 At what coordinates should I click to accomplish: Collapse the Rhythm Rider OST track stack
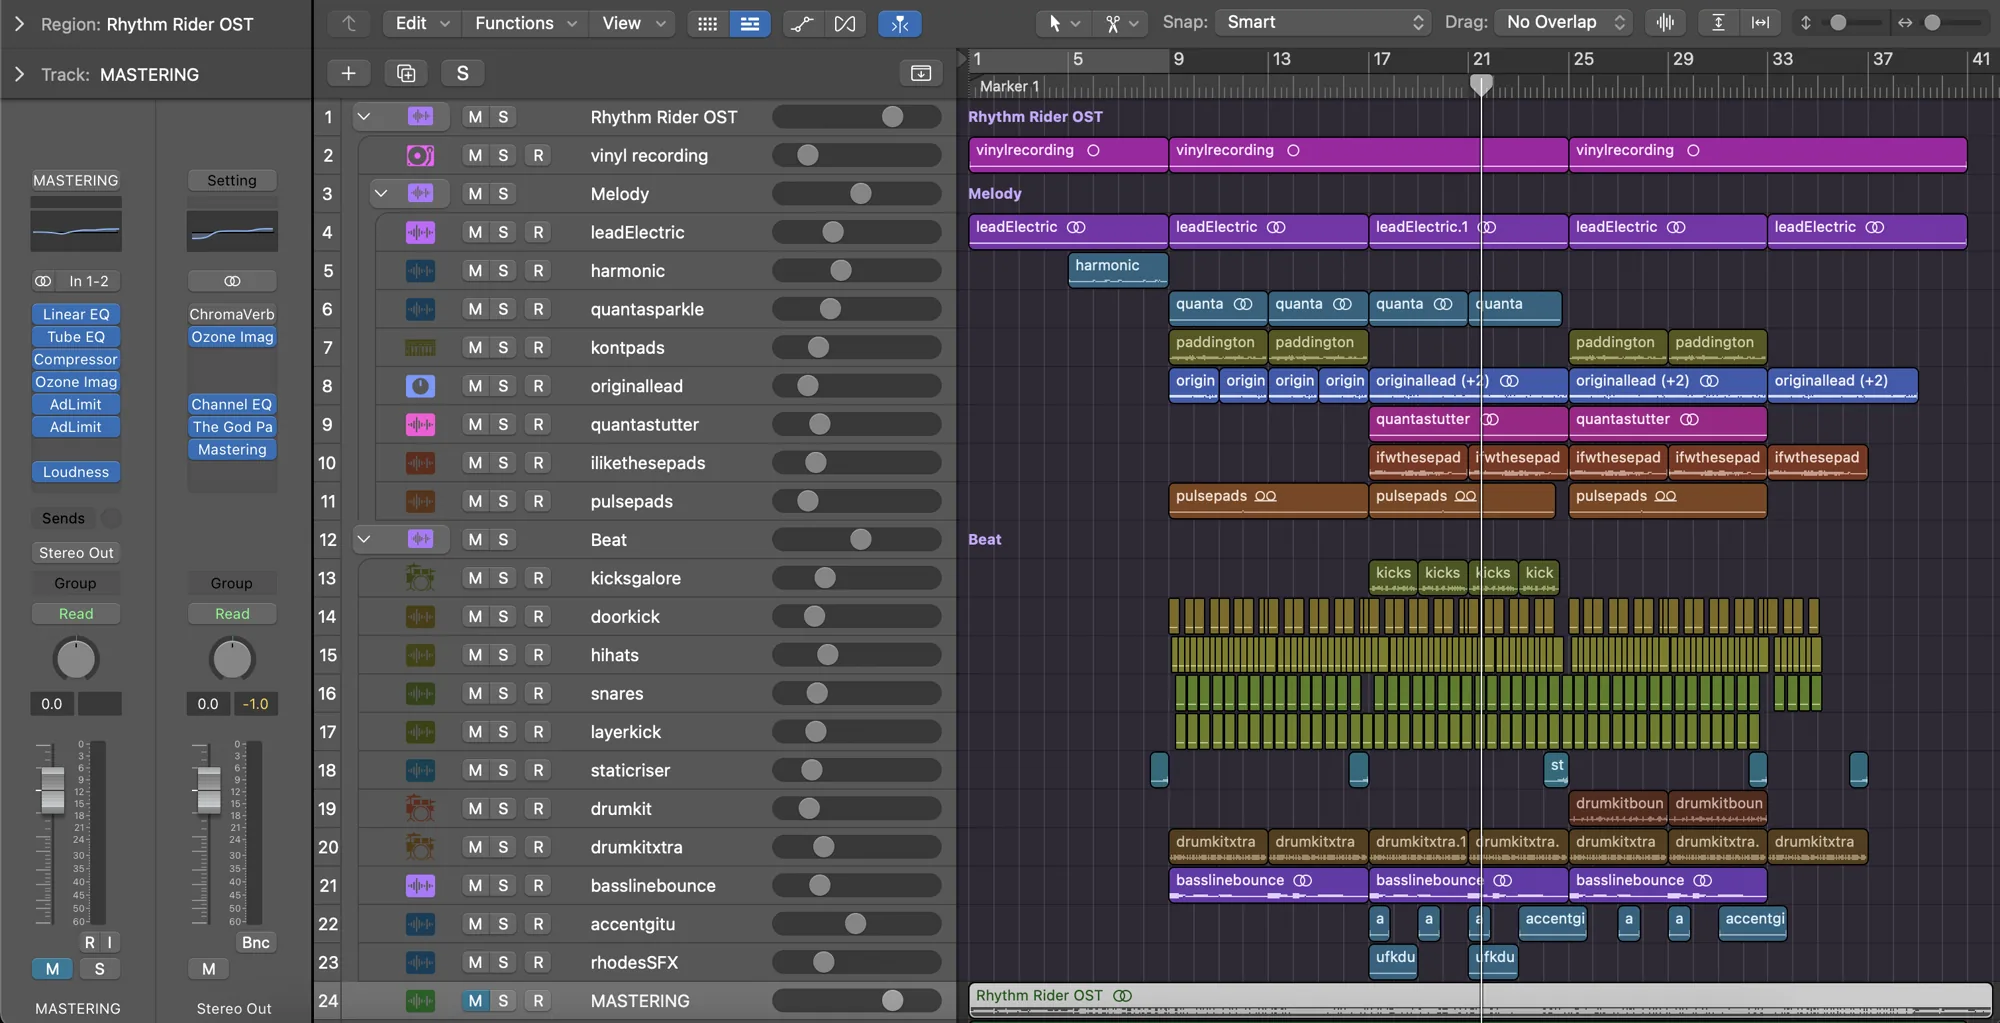(364, 117)
